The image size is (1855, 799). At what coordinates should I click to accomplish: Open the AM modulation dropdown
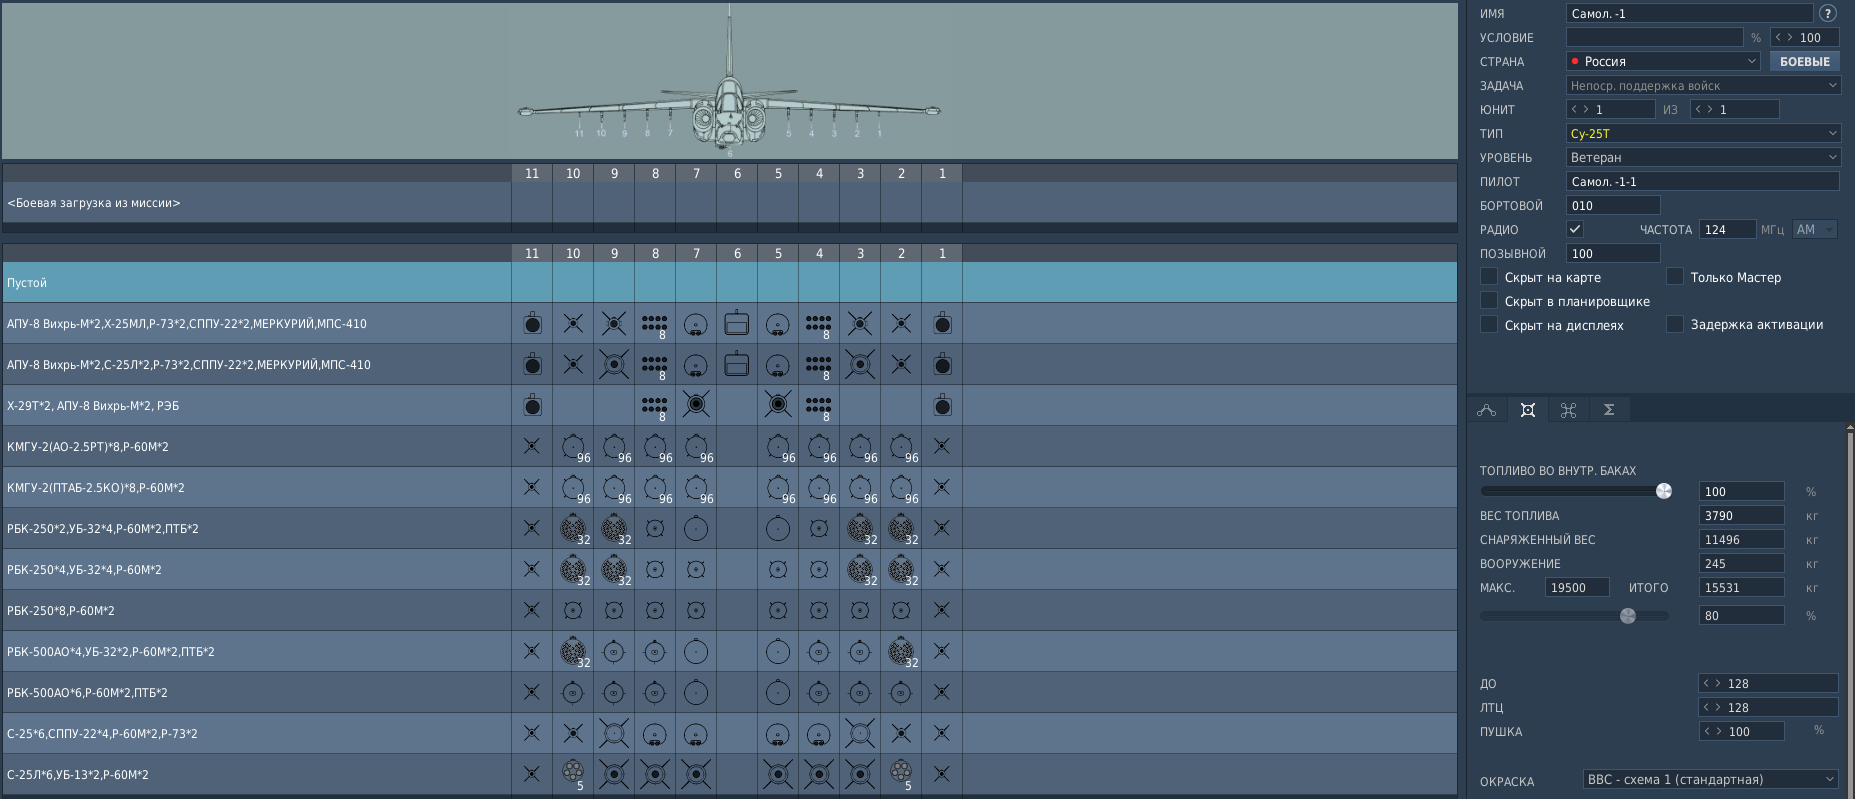pos(1815,229)
